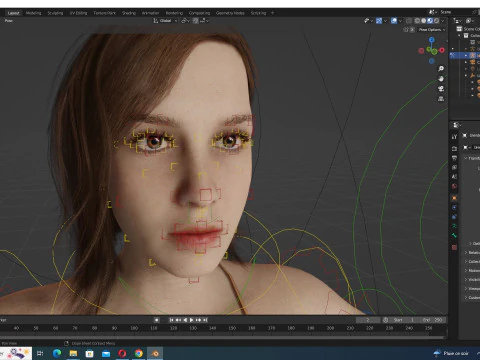Switch to rendered viewport shading
This screenshot has height=360, width=480.
click(x=436, y=21)
